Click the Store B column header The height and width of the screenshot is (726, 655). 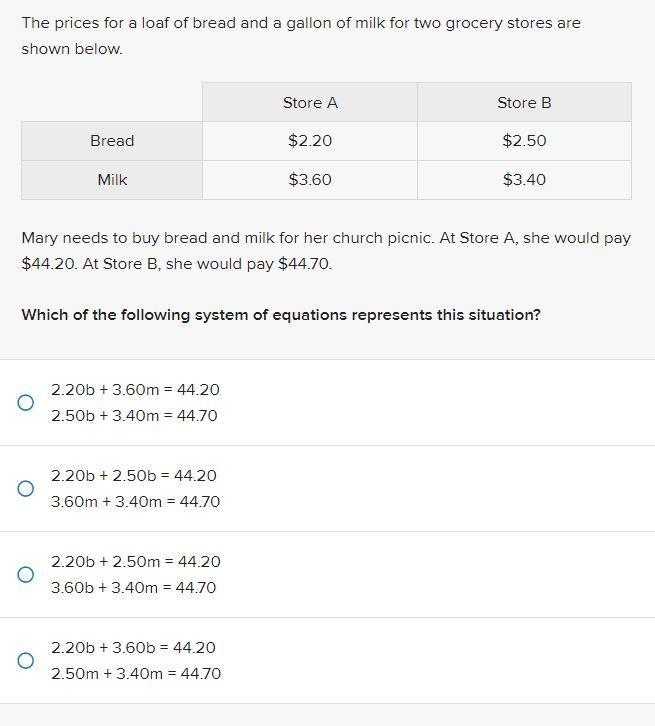pyautogui.click(x=524, y=103)
